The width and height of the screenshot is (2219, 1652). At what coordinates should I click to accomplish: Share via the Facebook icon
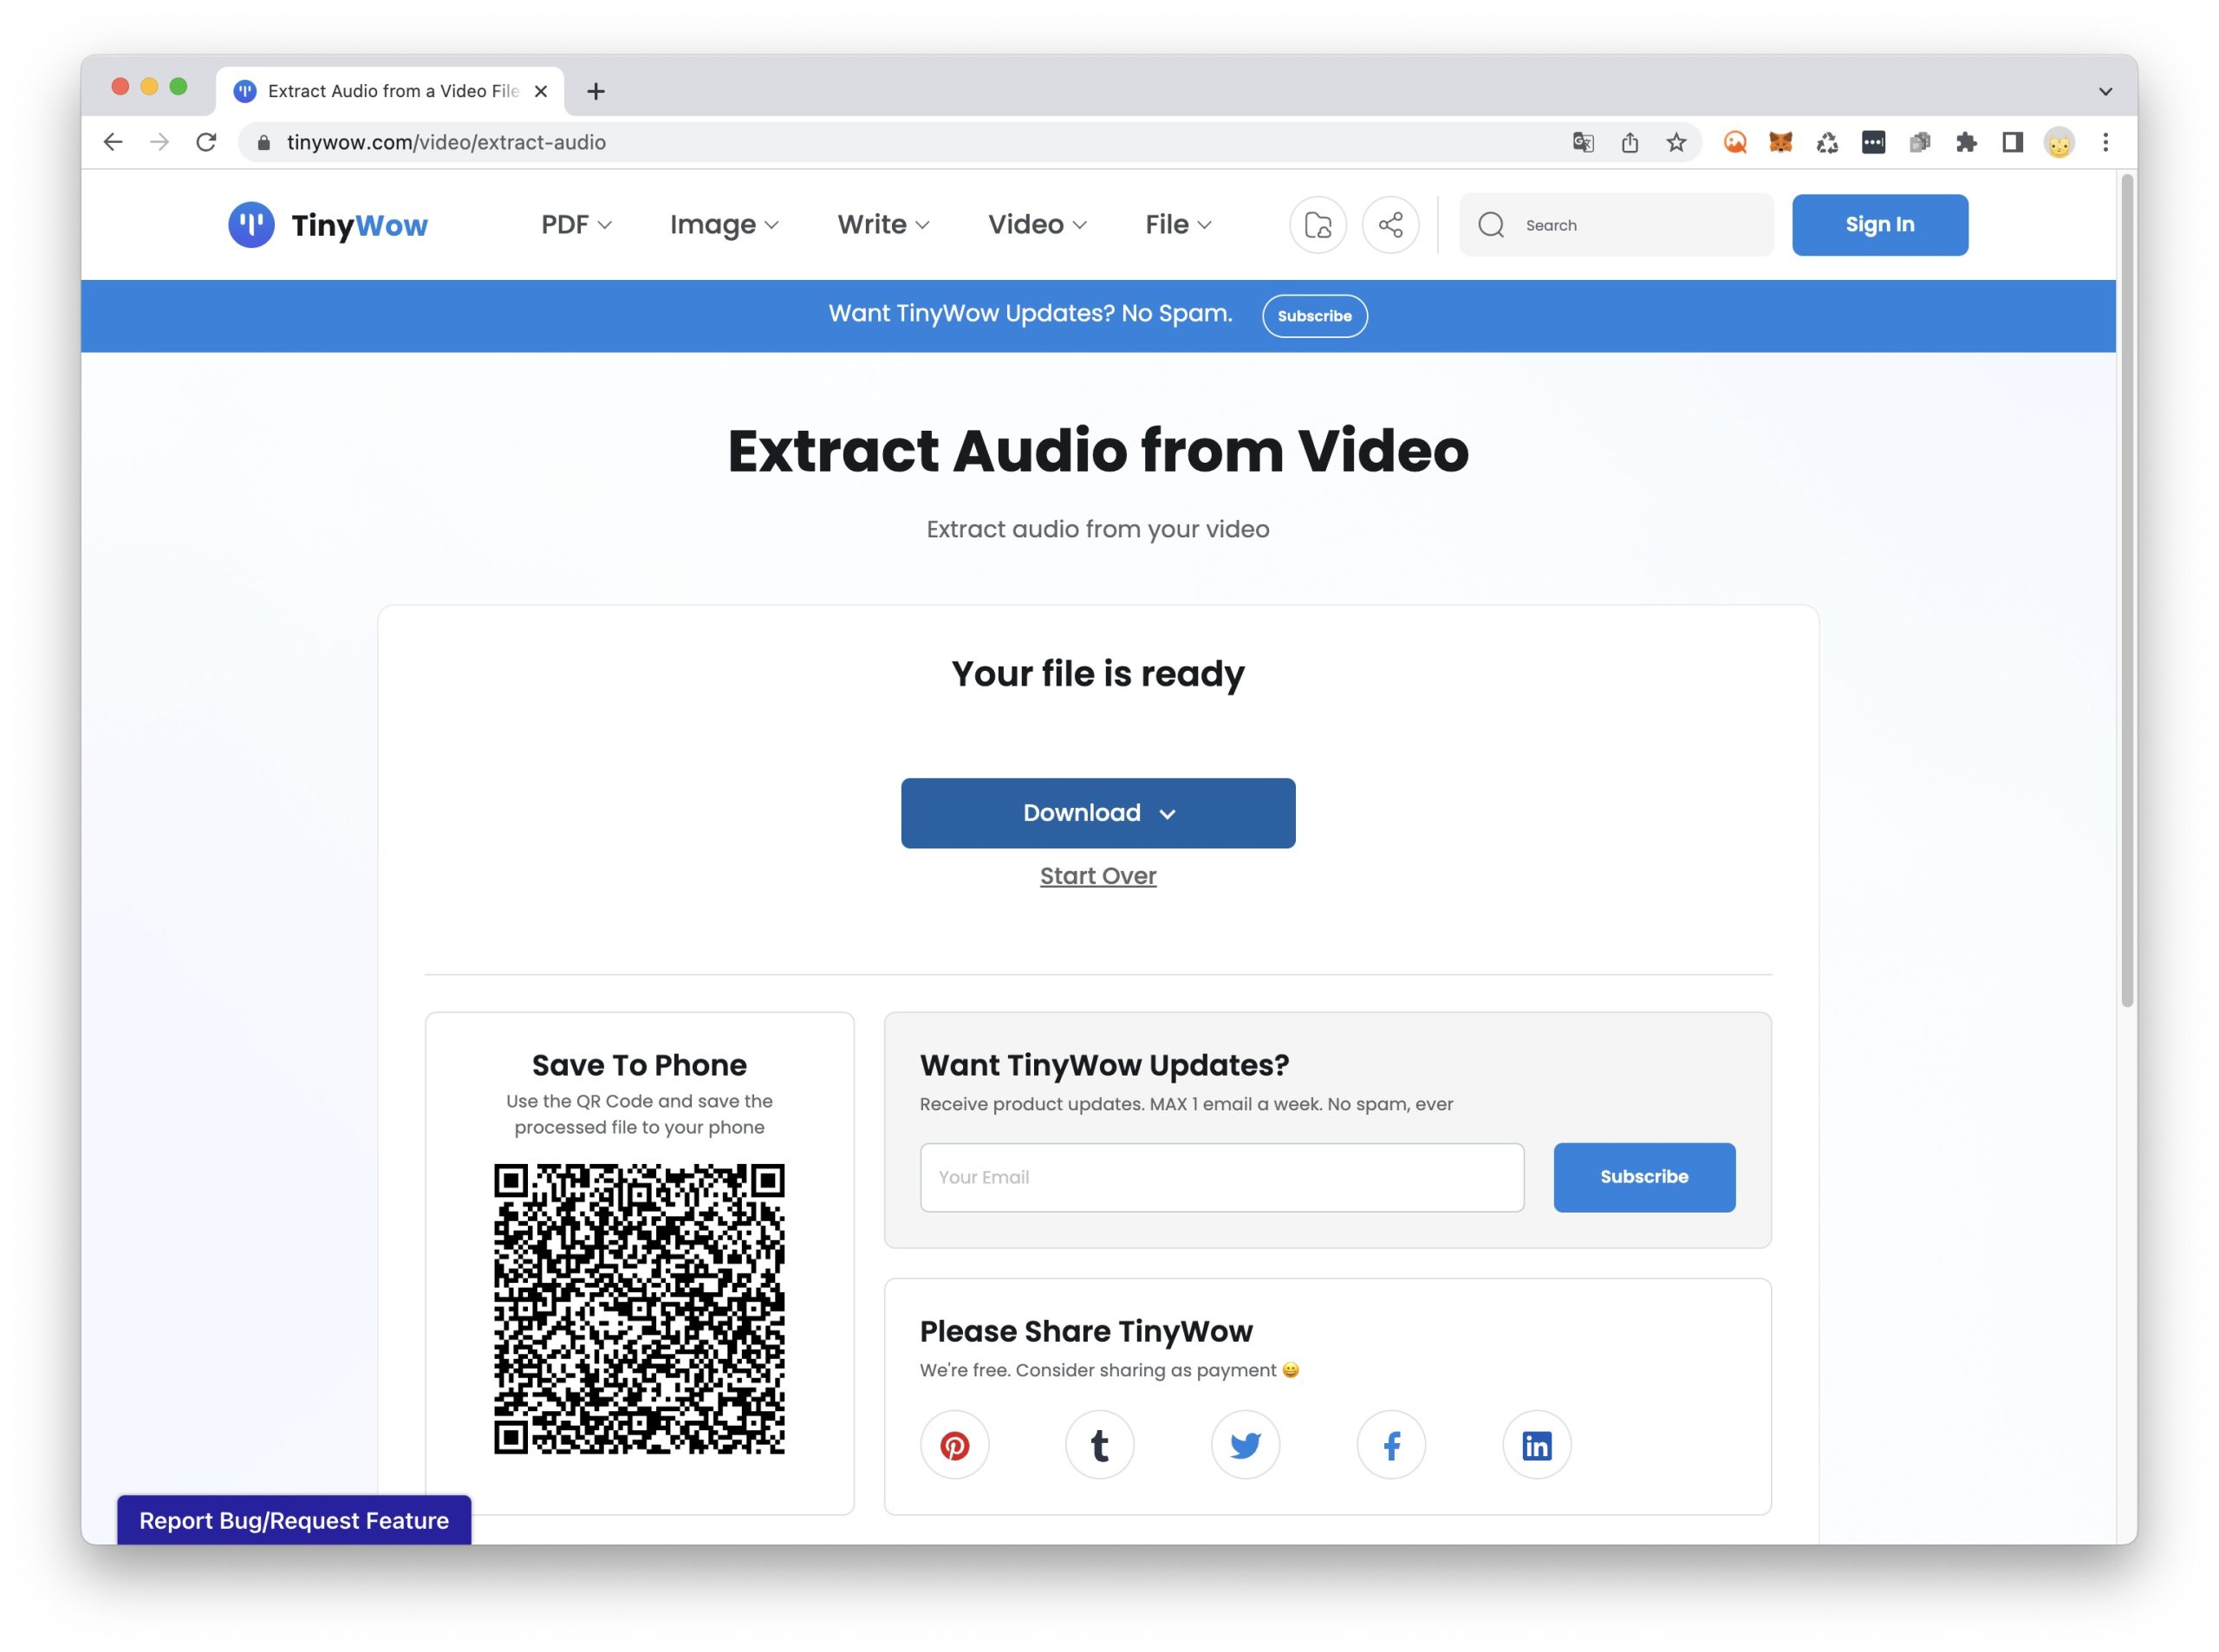1391,1445
